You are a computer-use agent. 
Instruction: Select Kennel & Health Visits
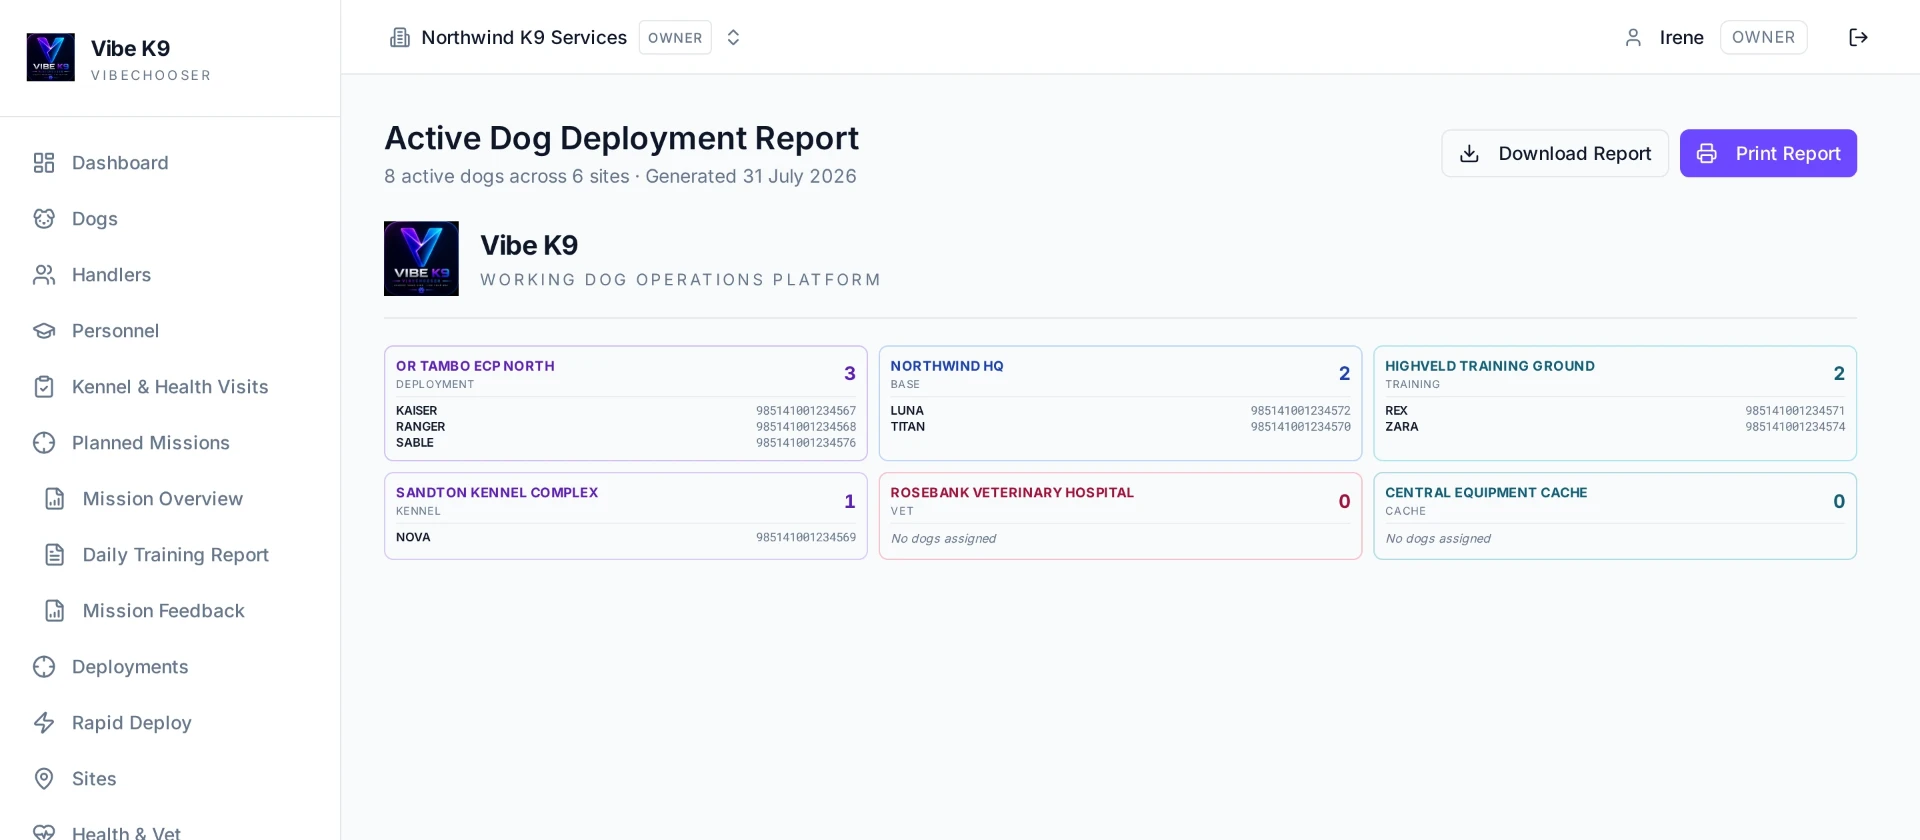coord(170,387)
